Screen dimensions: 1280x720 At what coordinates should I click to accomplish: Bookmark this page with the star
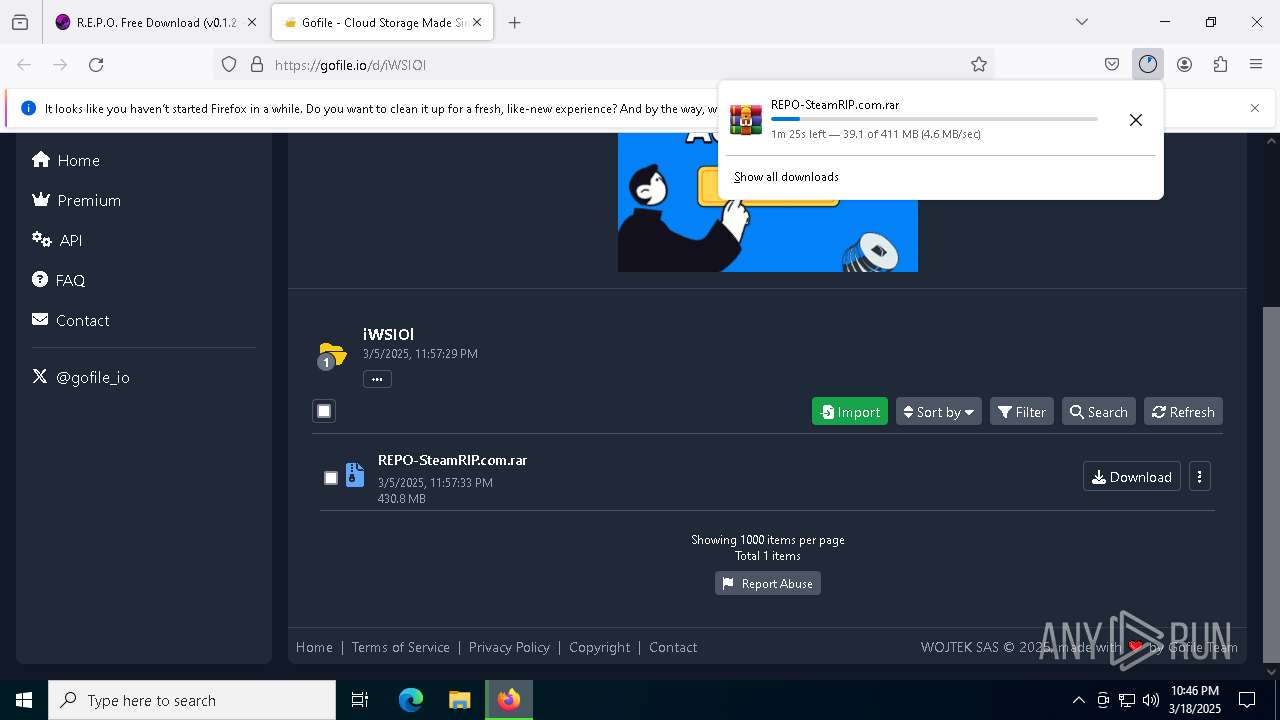pyautogui.click(x=979, y=64)
